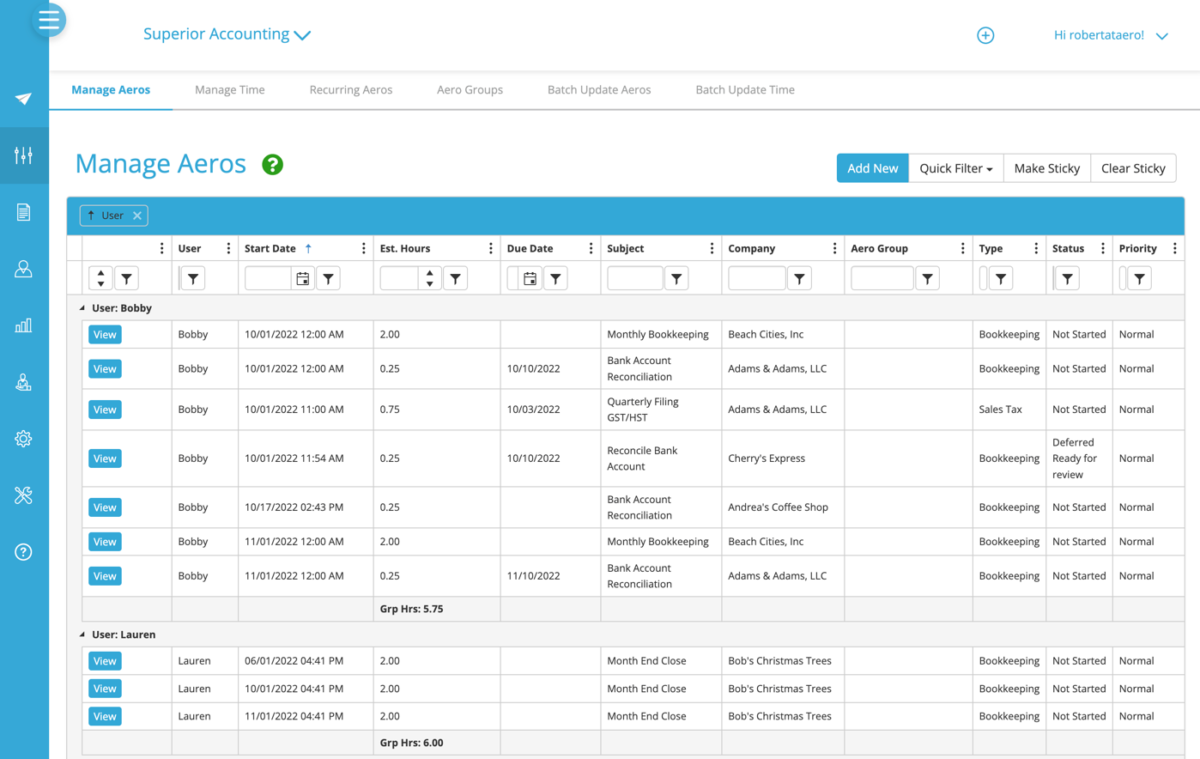Select the paper plane icon in the sidebar
Image resolution: width=1200 pixels, height=759 pixels.
click(23, 99)
